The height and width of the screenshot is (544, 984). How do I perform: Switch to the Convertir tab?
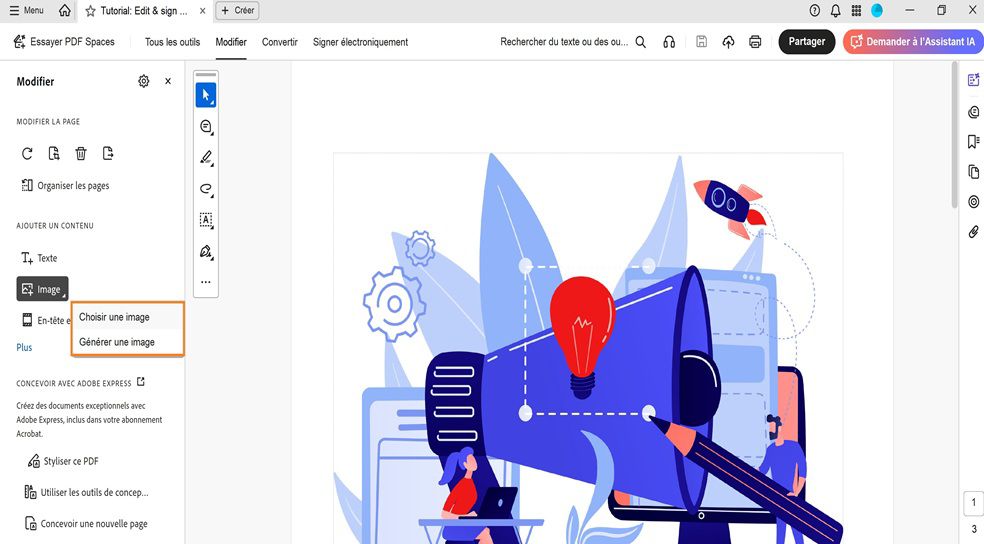pyautogui.click(x=280, y=42)
